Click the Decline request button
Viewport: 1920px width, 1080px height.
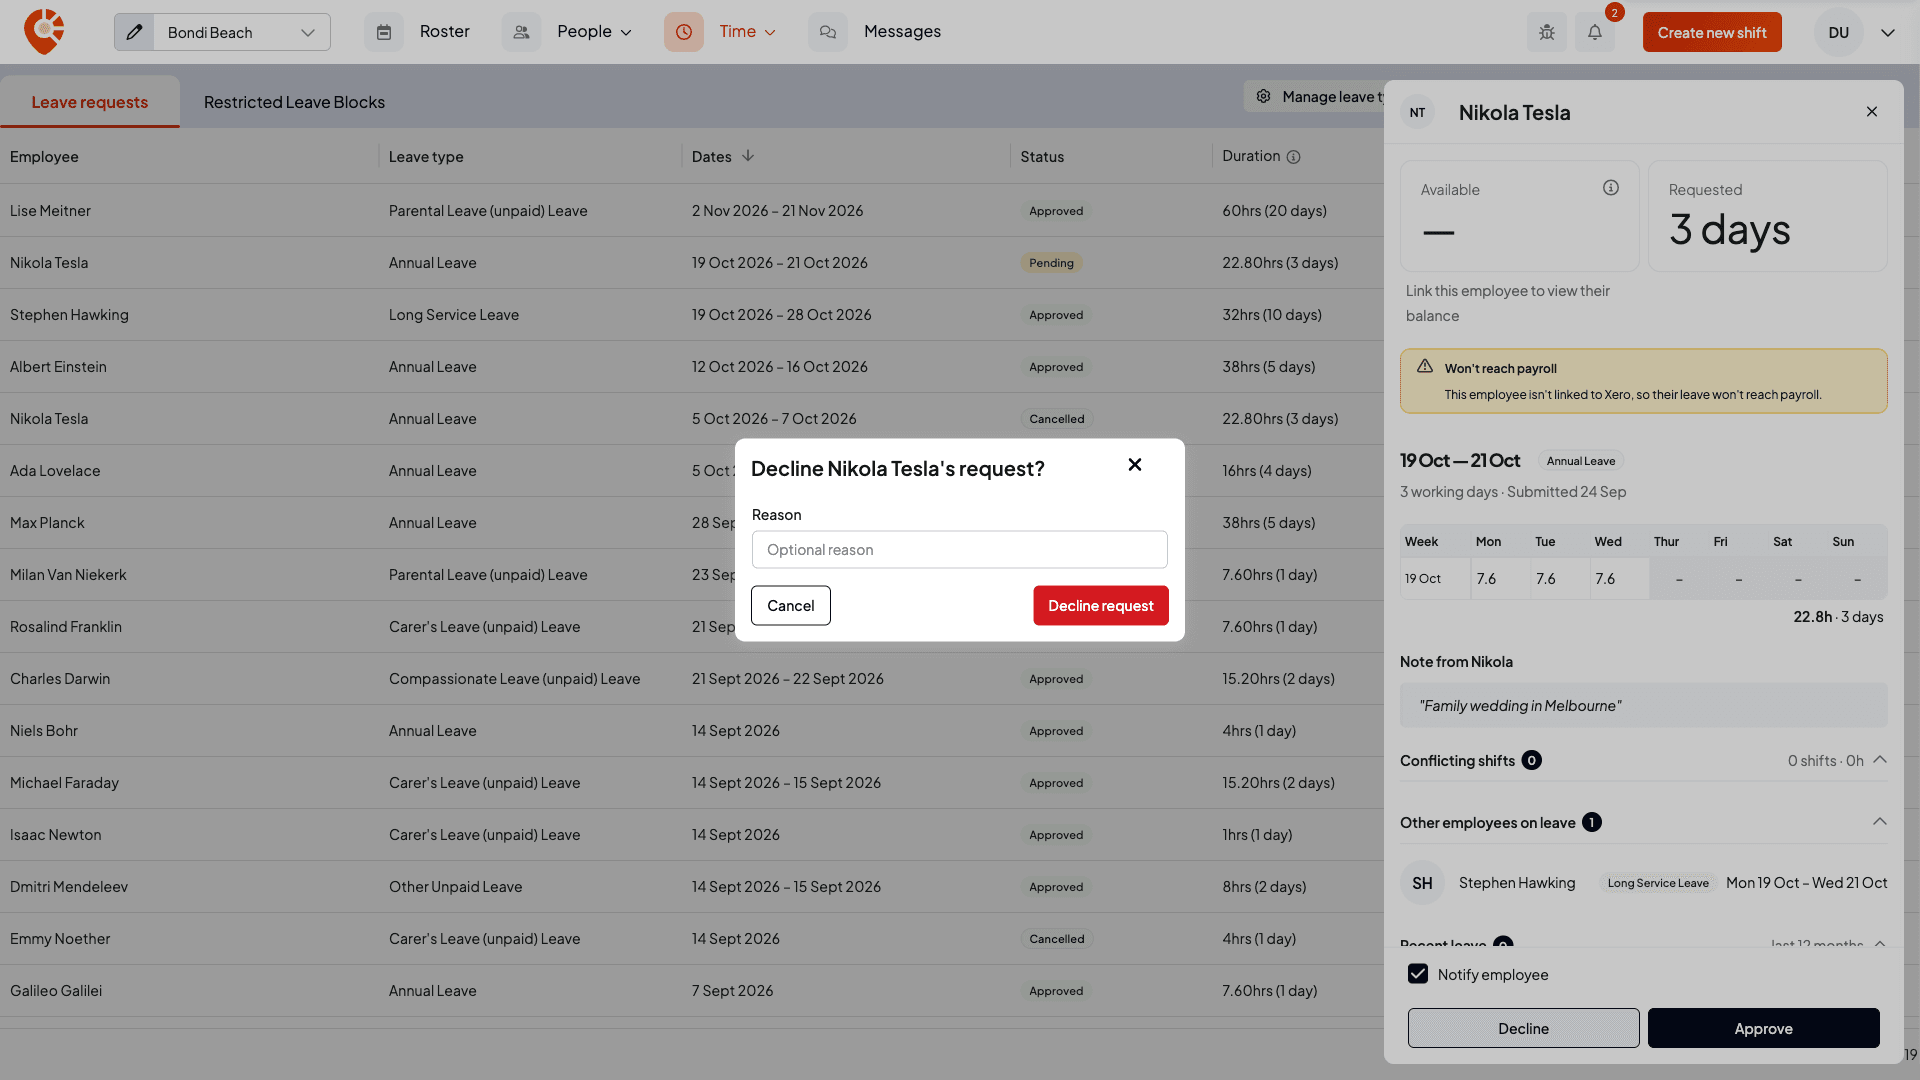(1101, 606)
